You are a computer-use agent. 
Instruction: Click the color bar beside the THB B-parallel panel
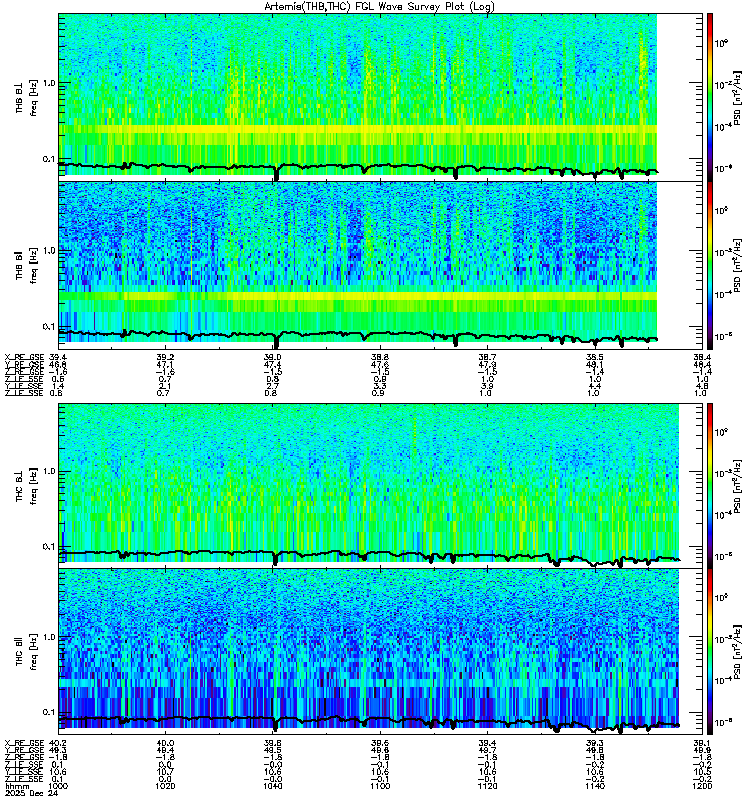pos(710,265)
